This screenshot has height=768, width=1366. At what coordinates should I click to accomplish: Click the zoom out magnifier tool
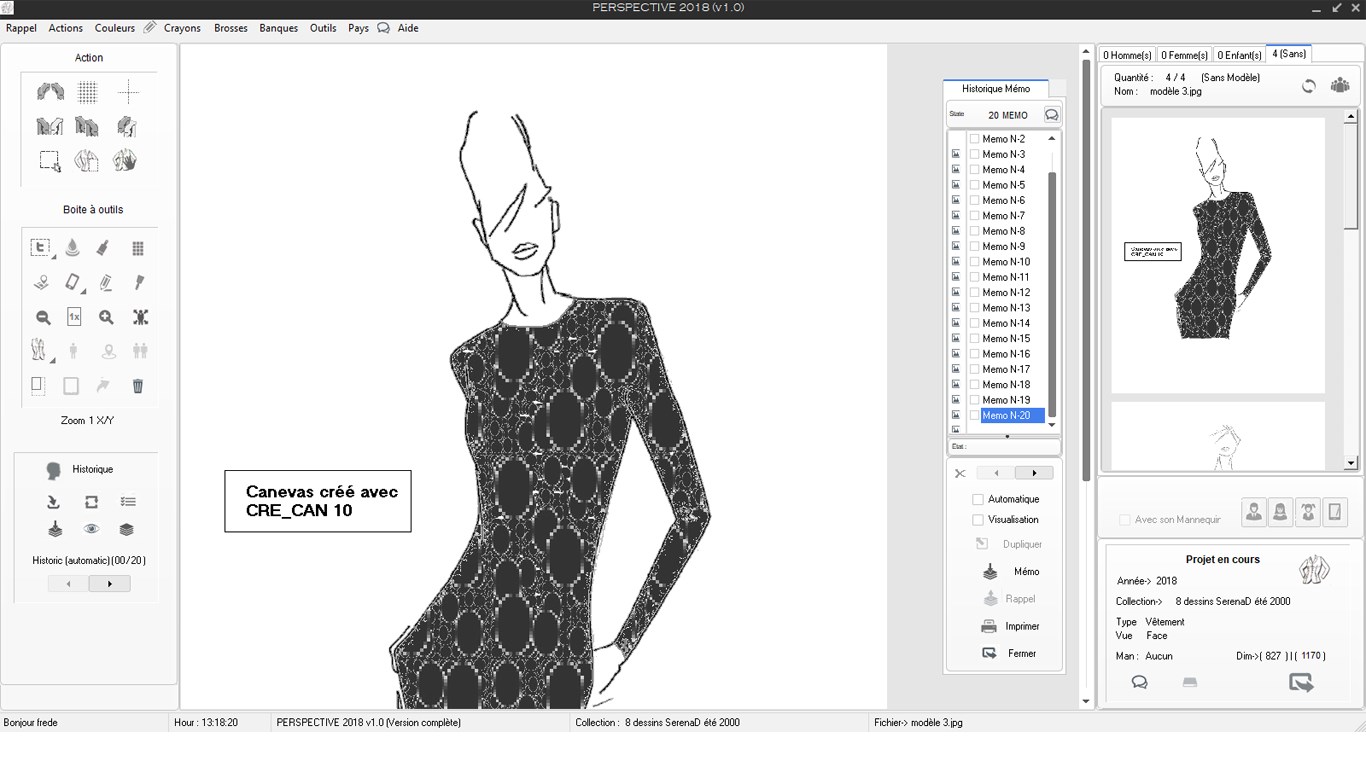pyautogui.click(x=43, y=317)
